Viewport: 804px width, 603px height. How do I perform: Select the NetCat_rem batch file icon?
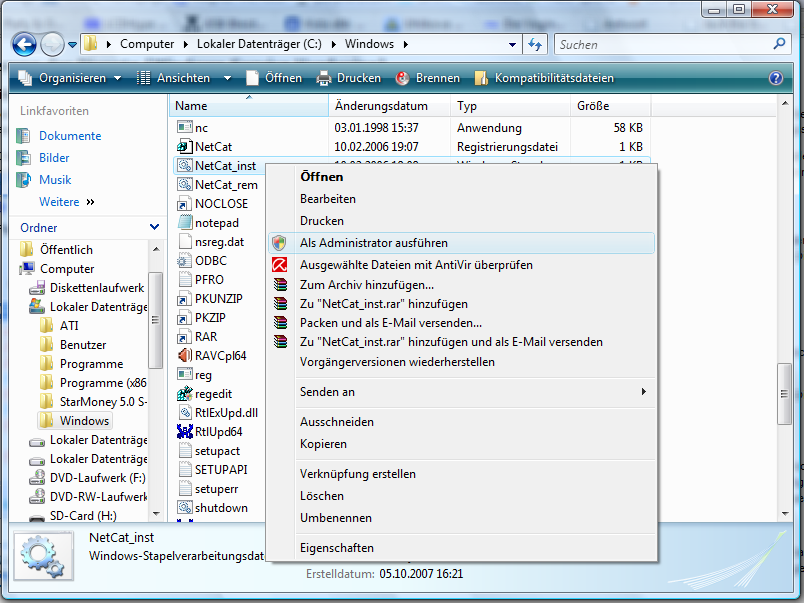point(185,184)
